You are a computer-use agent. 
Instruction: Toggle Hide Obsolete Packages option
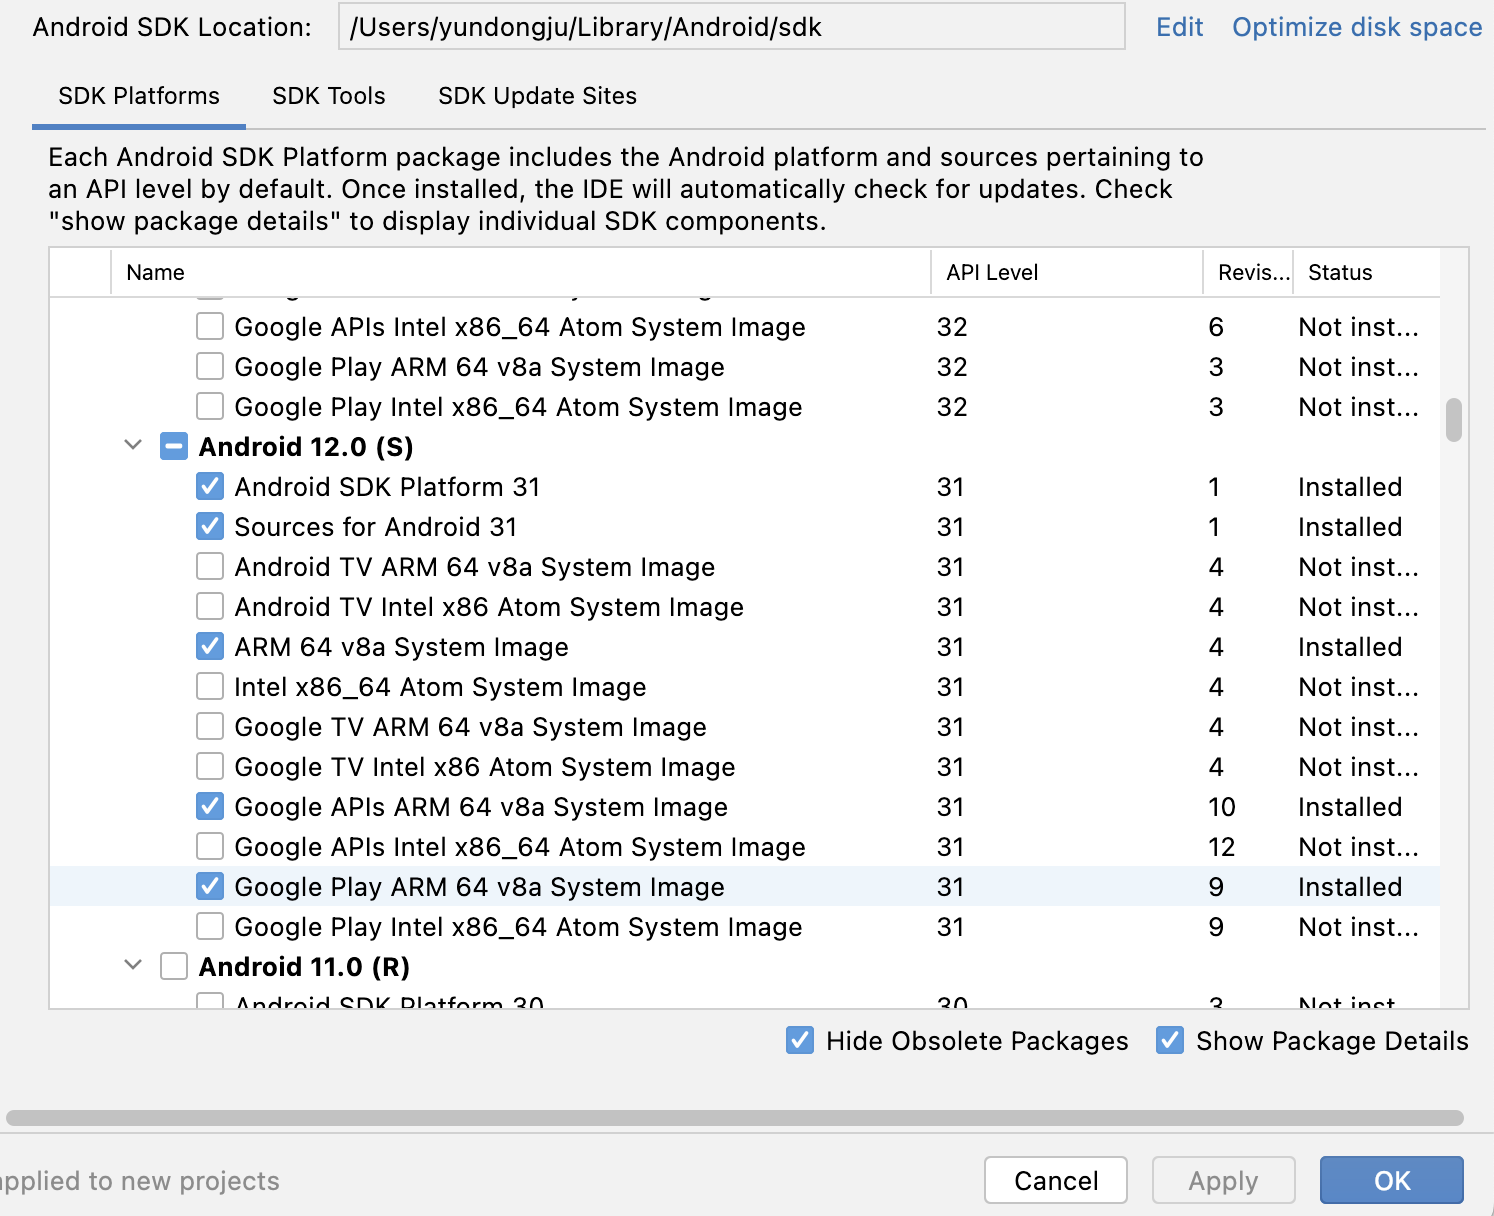[800, 1041]
